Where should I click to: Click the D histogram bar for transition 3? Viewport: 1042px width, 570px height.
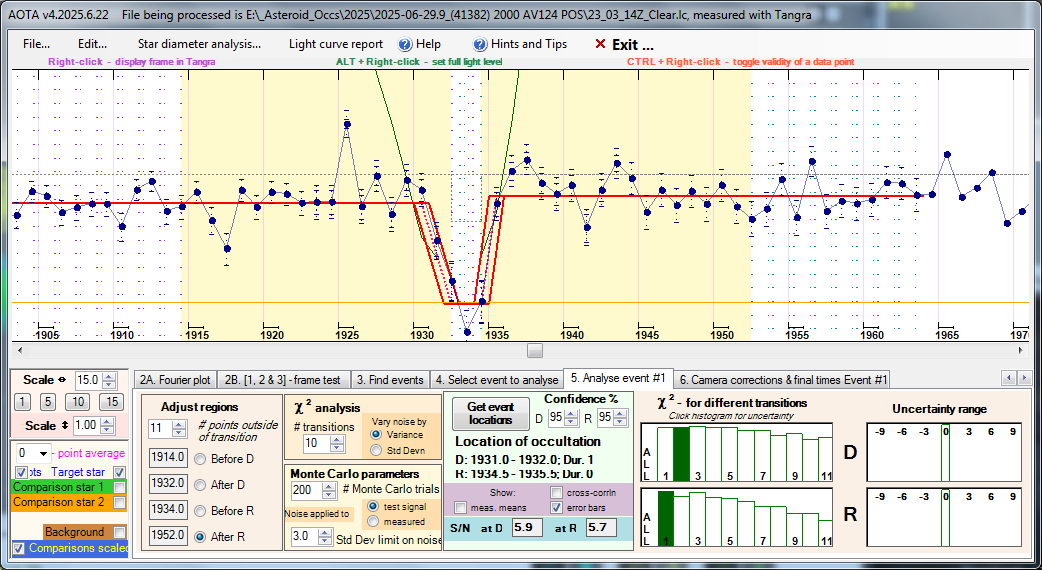[697, 453]
